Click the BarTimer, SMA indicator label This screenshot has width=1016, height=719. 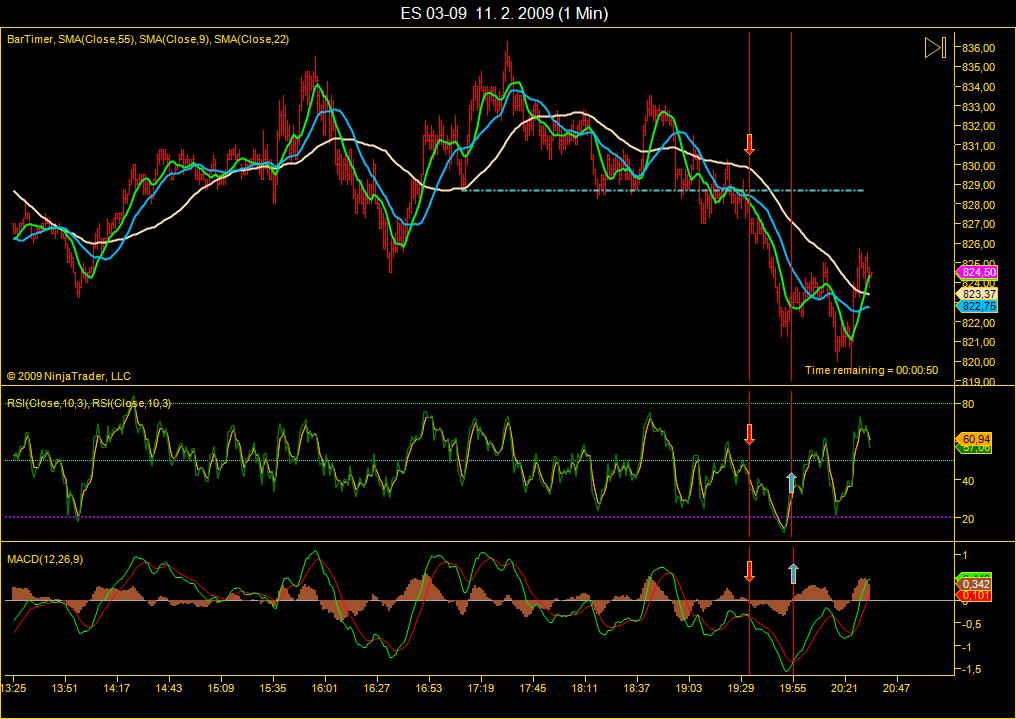[x=148, y=40]
